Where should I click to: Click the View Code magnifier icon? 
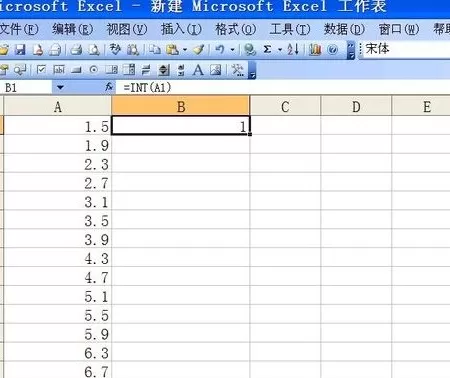click(20, 70)
